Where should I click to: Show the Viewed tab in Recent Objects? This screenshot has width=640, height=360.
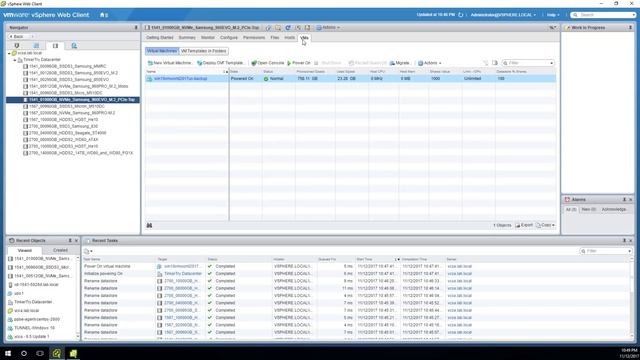pyautogui.click(x=25, y=250)
